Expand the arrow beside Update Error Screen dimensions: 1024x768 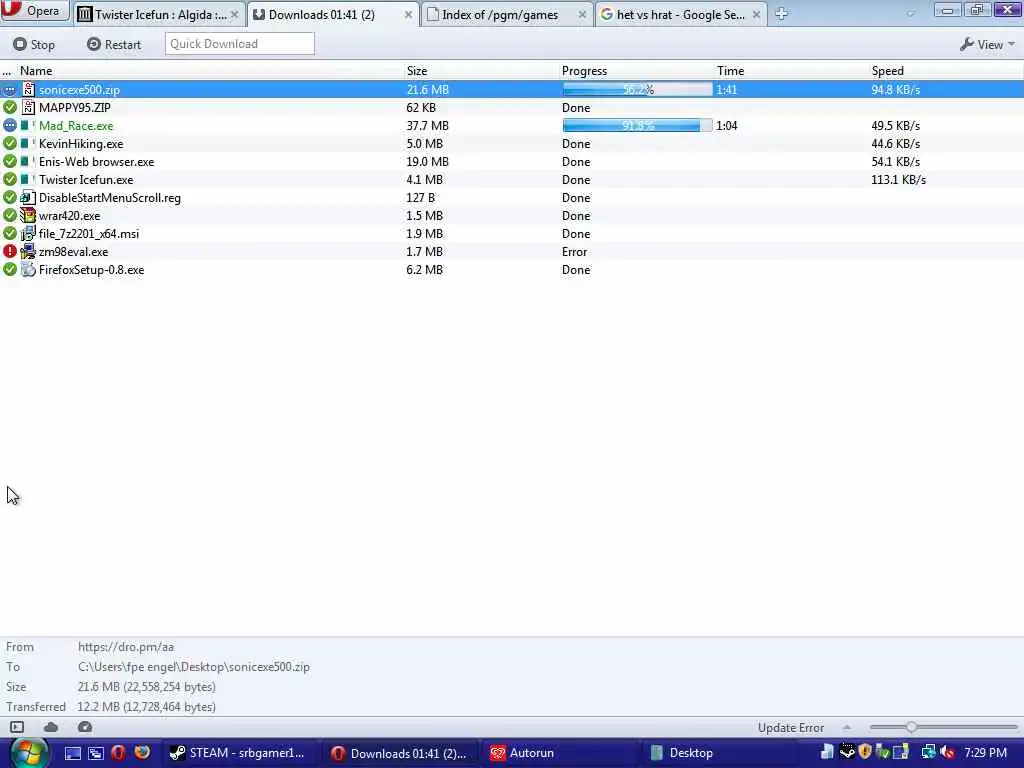point(846,728)
